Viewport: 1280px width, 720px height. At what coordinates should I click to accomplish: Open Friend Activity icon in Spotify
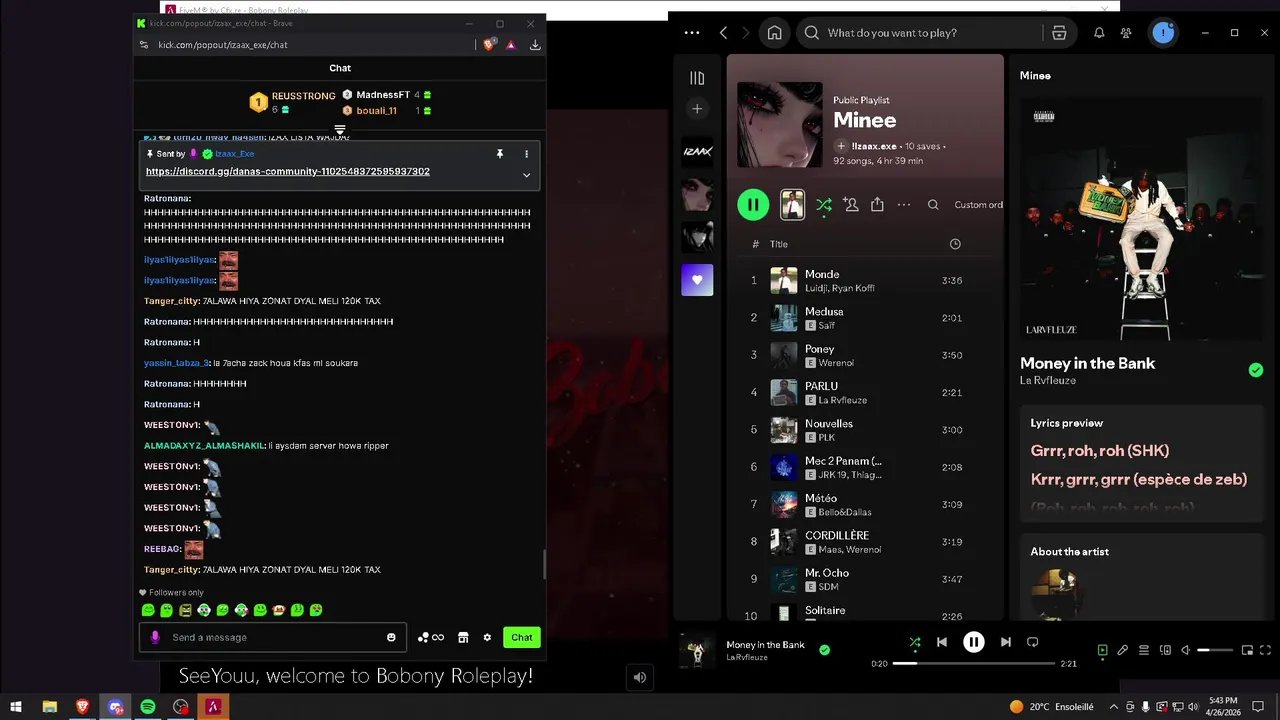click(1126, 33)
